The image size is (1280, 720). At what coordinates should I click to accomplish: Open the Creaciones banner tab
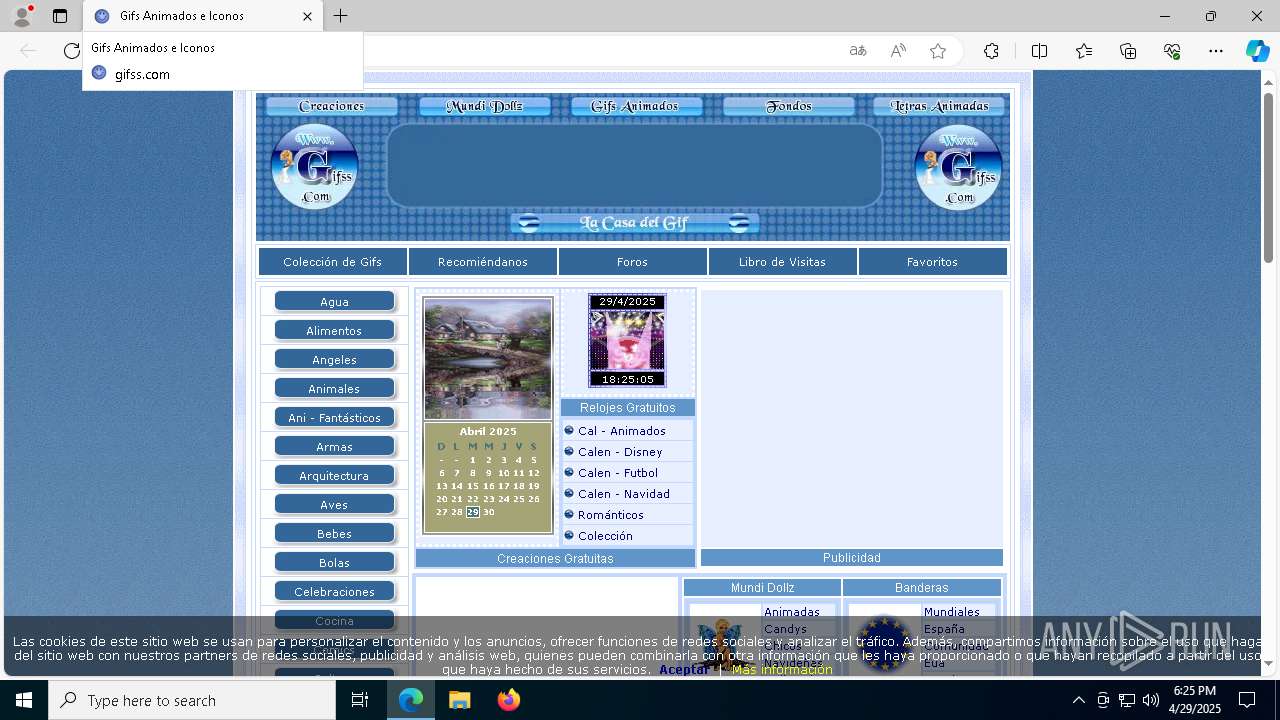point(332,106)
